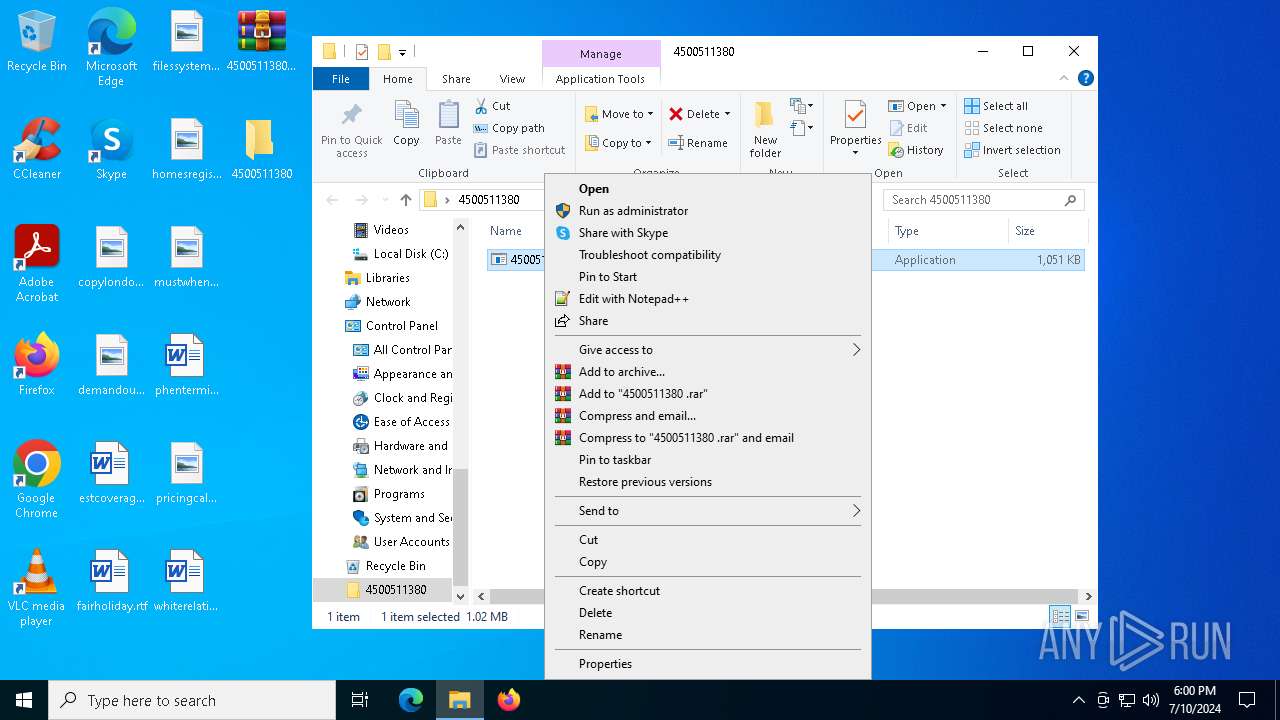Switch to the Share ribbon tab
Screen dimensions: 1280x720
tap(456, 79)
